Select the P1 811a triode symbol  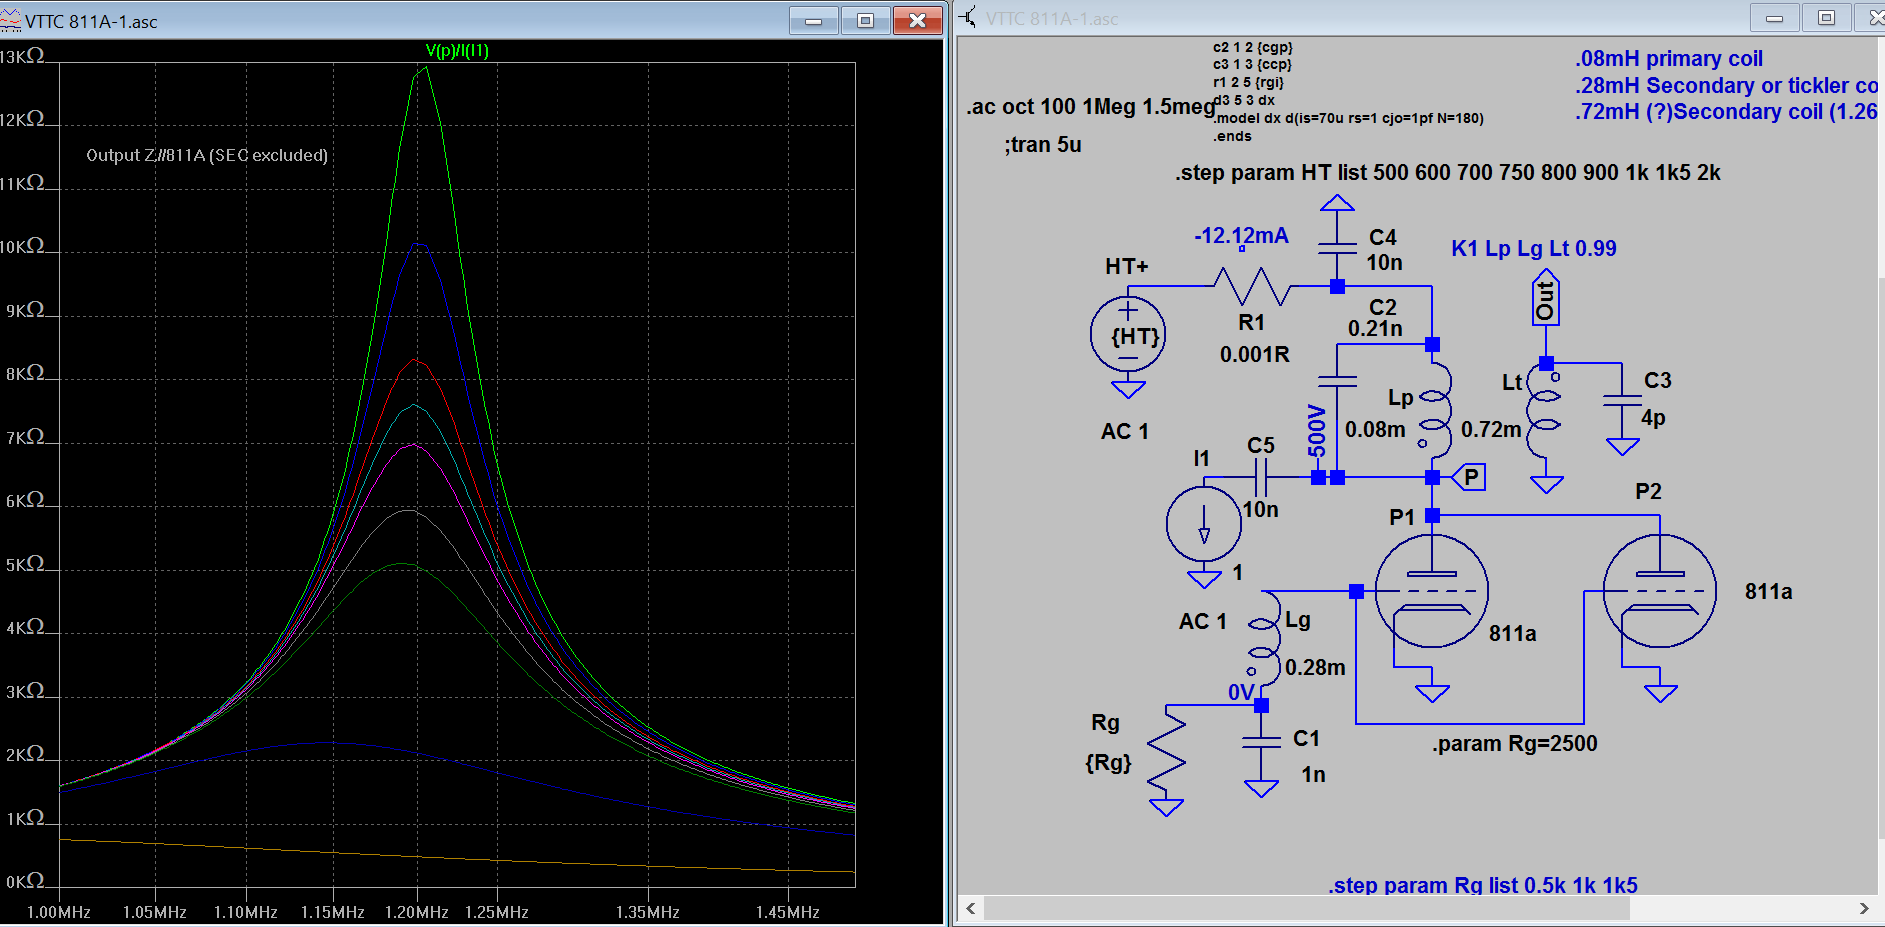(1432, 591)
